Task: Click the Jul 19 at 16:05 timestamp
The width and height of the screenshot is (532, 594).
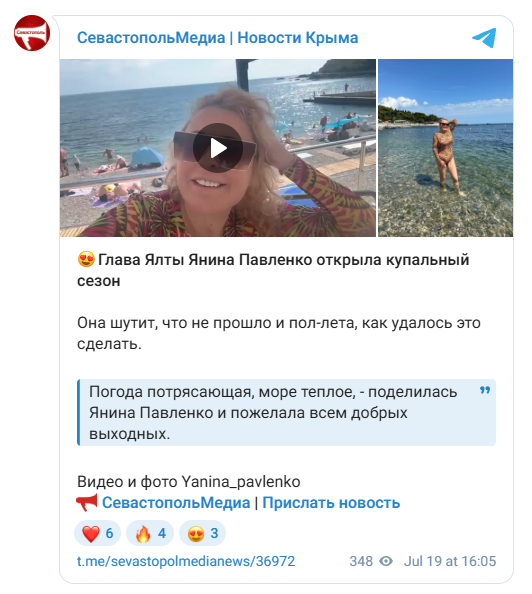Action: (450, 561)
